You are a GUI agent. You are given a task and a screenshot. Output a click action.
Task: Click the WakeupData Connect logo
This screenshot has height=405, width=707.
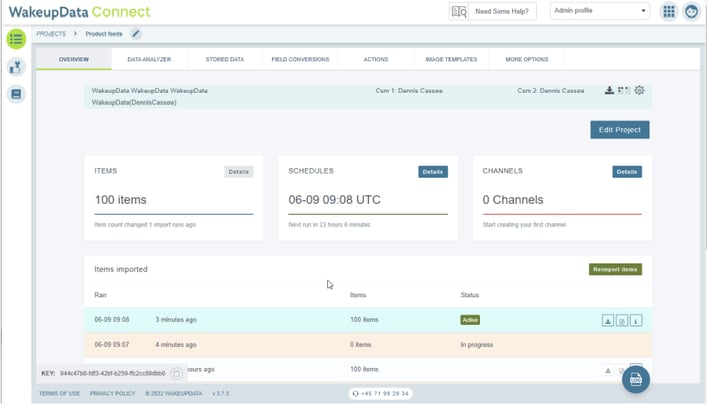(x=79, y=12)
